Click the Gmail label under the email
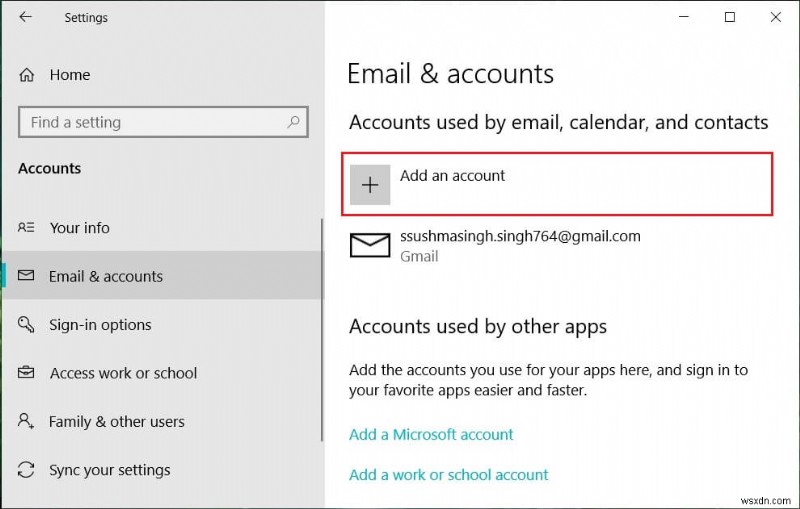 419,256
